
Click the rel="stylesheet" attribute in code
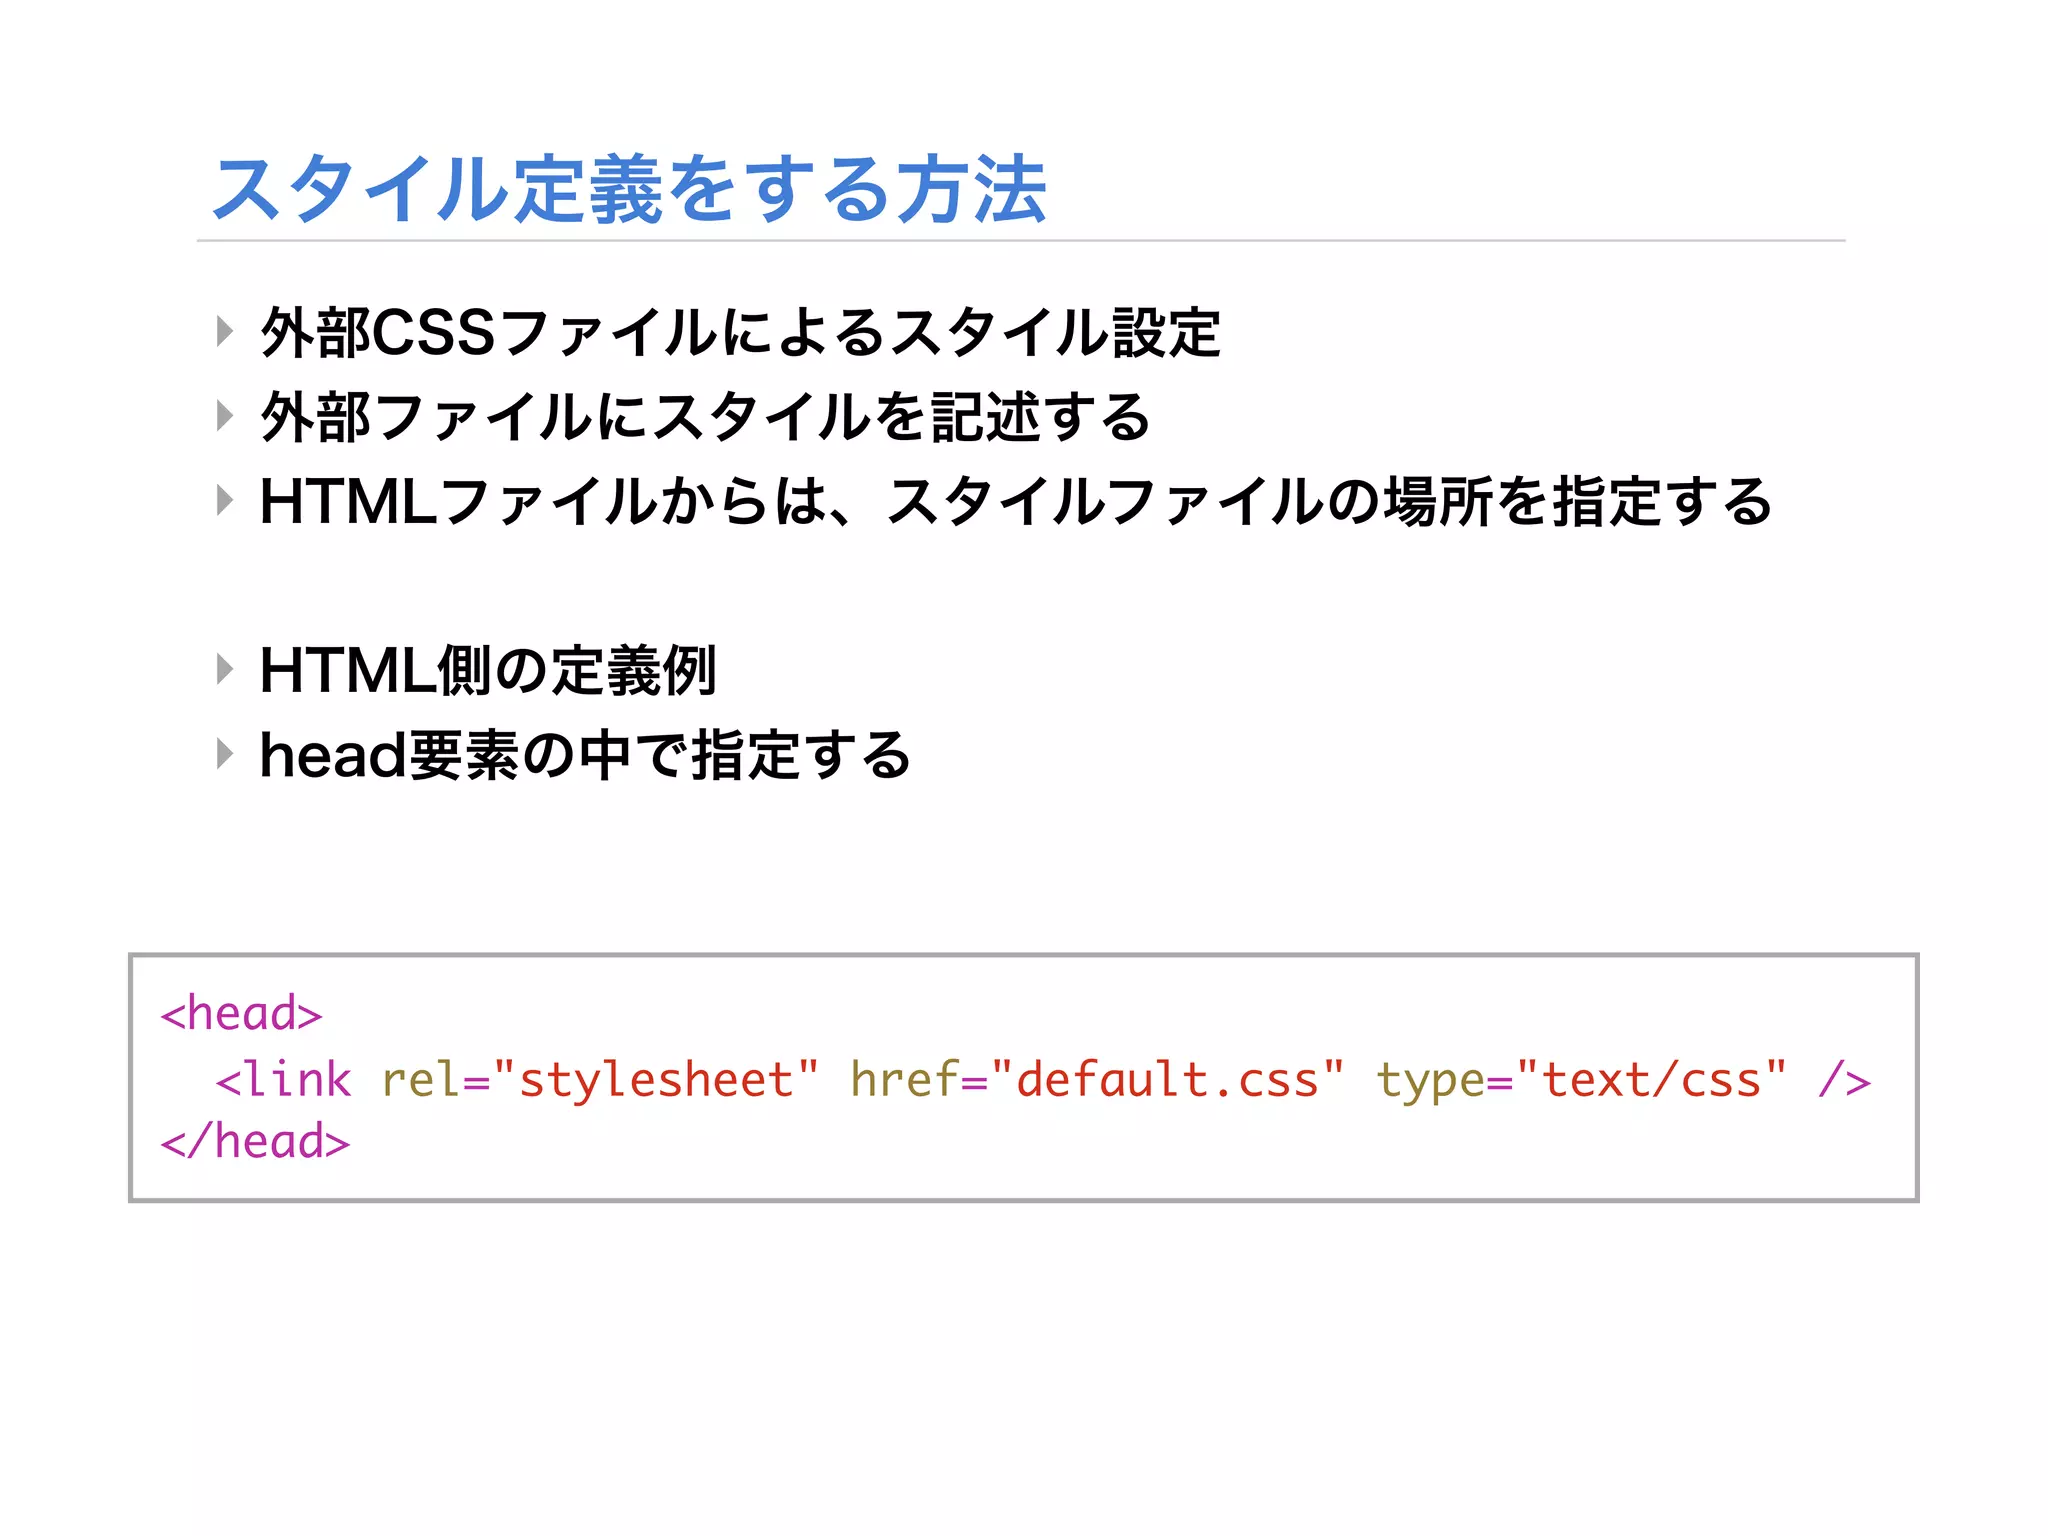tap(600, 1079)
